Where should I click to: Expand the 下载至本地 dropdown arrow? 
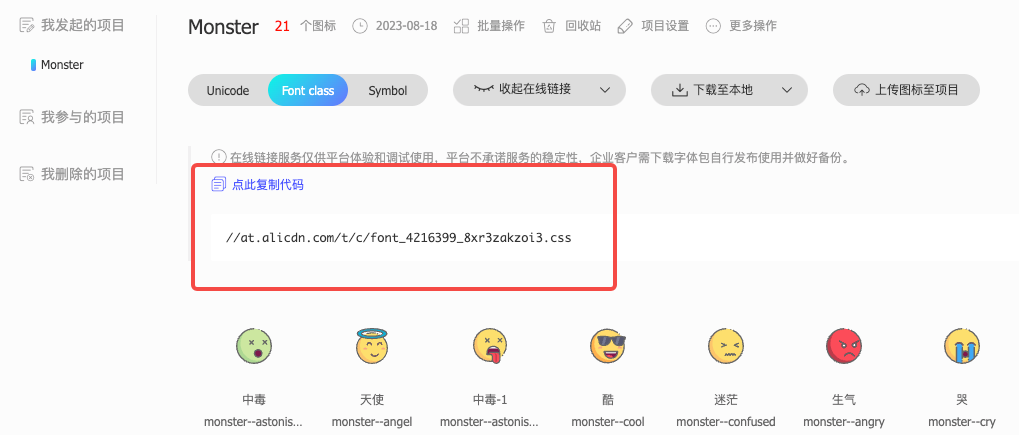point(787,90)
